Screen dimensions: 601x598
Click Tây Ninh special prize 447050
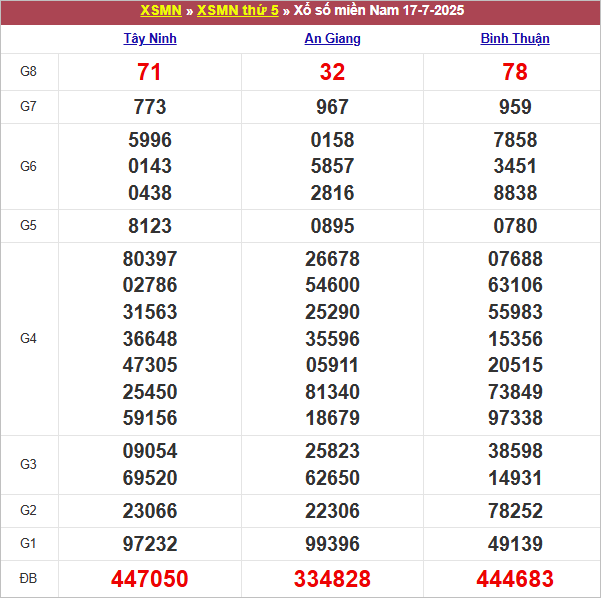(x=149, y=579)
